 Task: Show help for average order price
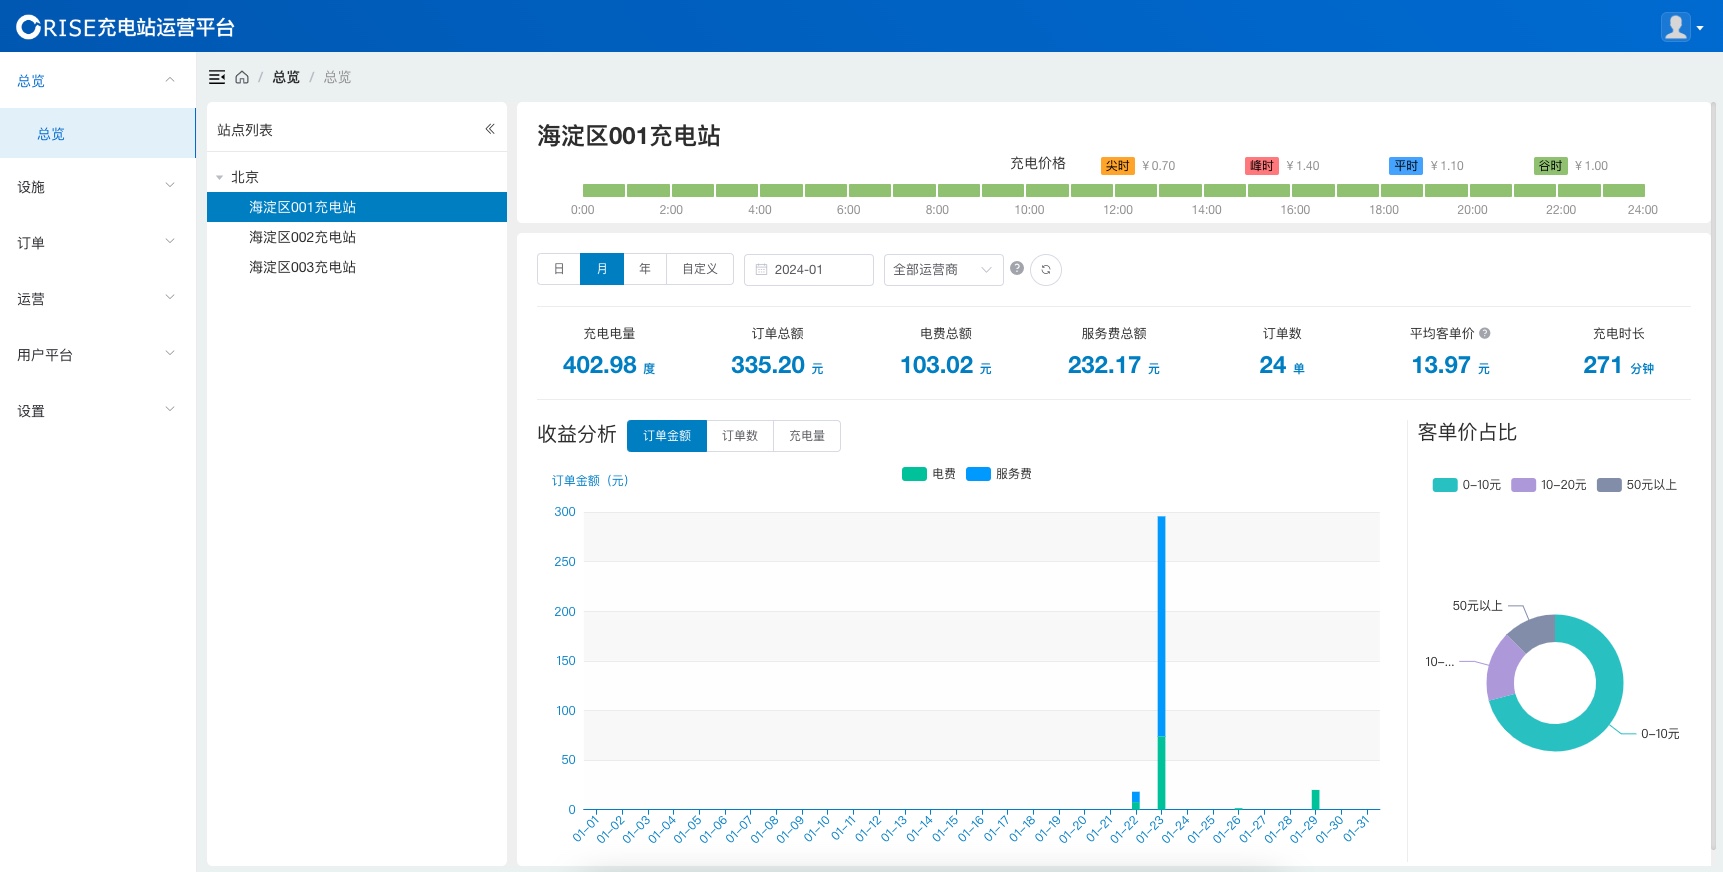(1485, 333)
